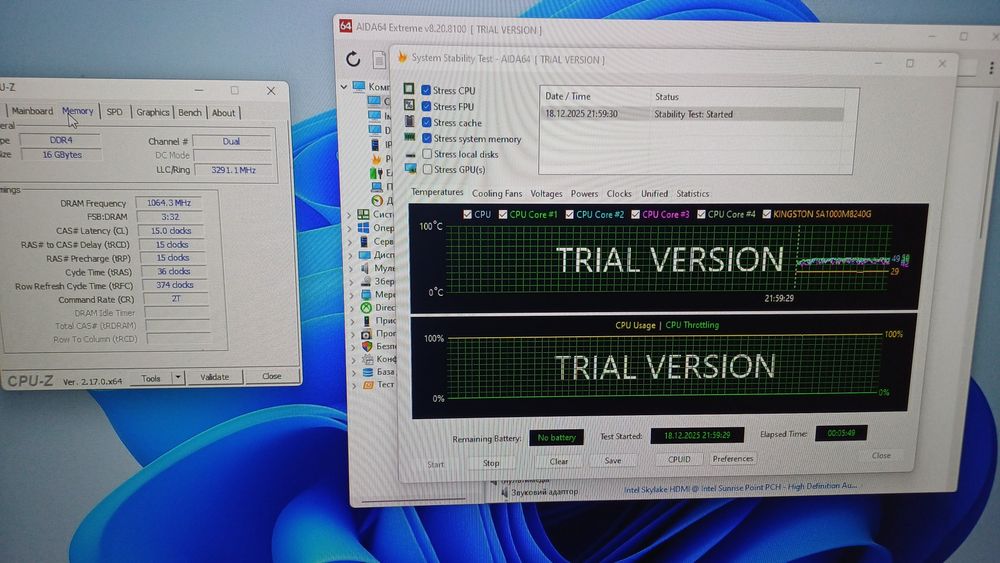This screenshot has height=563, width=1000.
Task: Click Validate in CPU-Z
Action: [215, 377]
